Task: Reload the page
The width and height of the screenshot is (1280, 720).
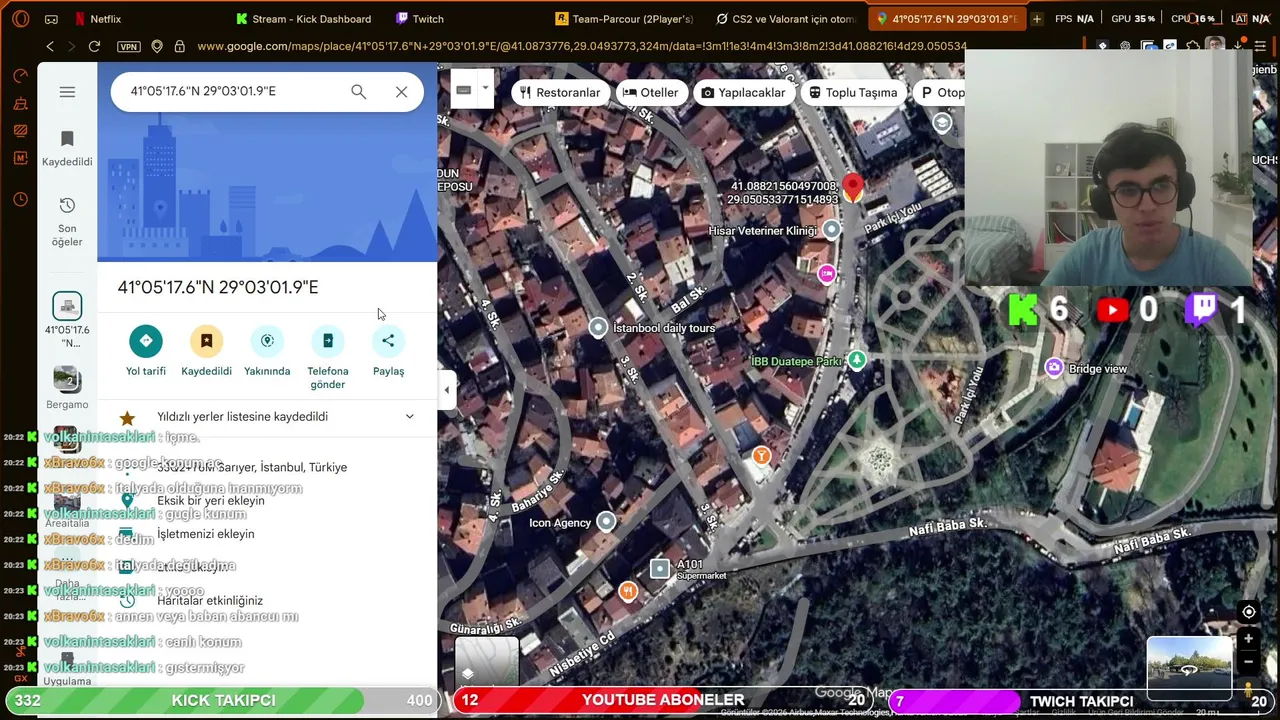Action: [x=94, y=46]
